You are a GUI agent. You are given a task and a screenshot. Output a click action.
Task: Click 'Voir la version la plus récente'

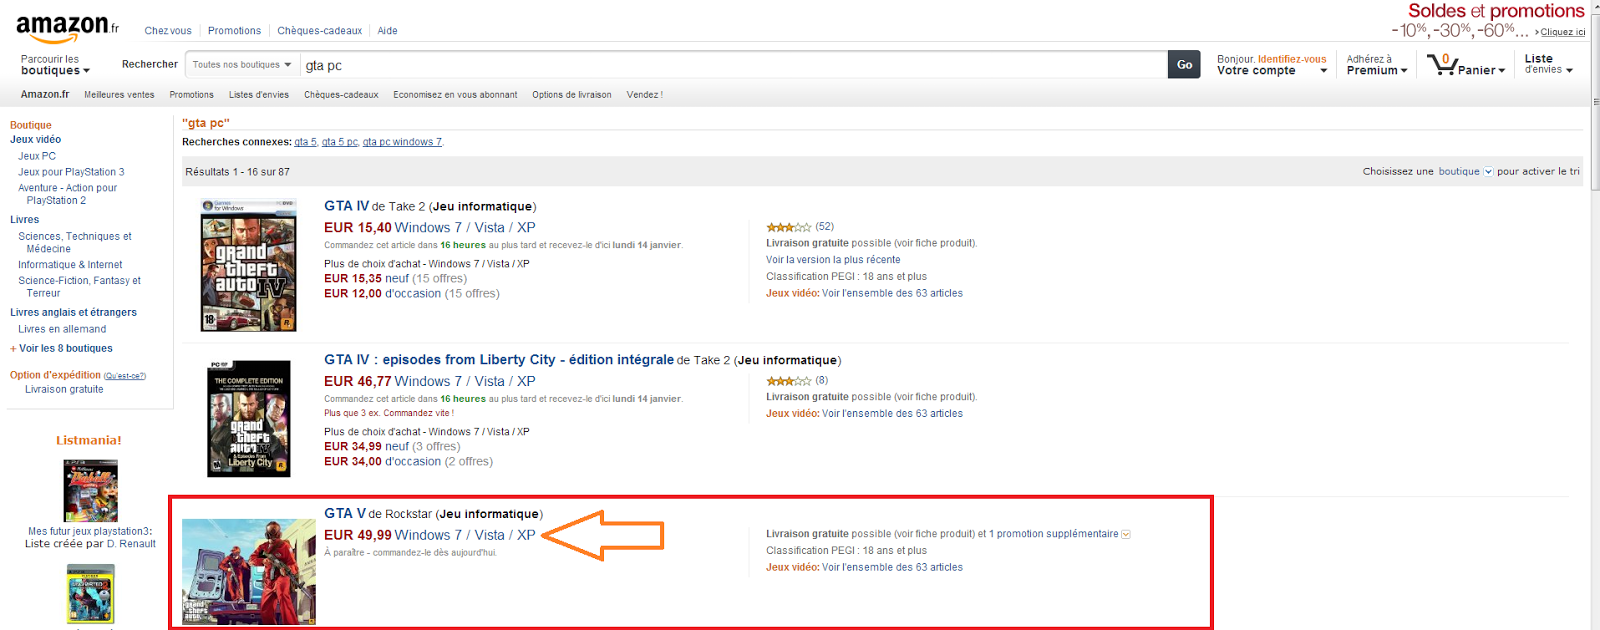click(x=833, y=260)
